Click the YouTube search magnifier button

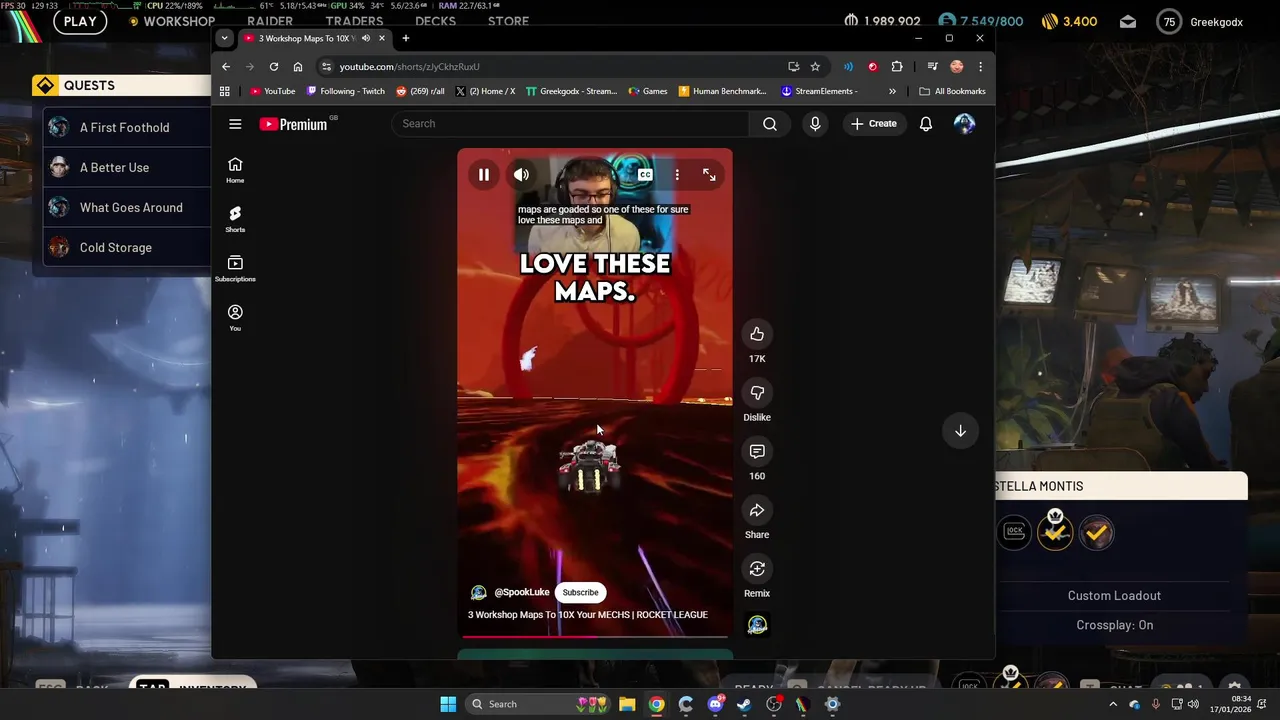(770, 124)
